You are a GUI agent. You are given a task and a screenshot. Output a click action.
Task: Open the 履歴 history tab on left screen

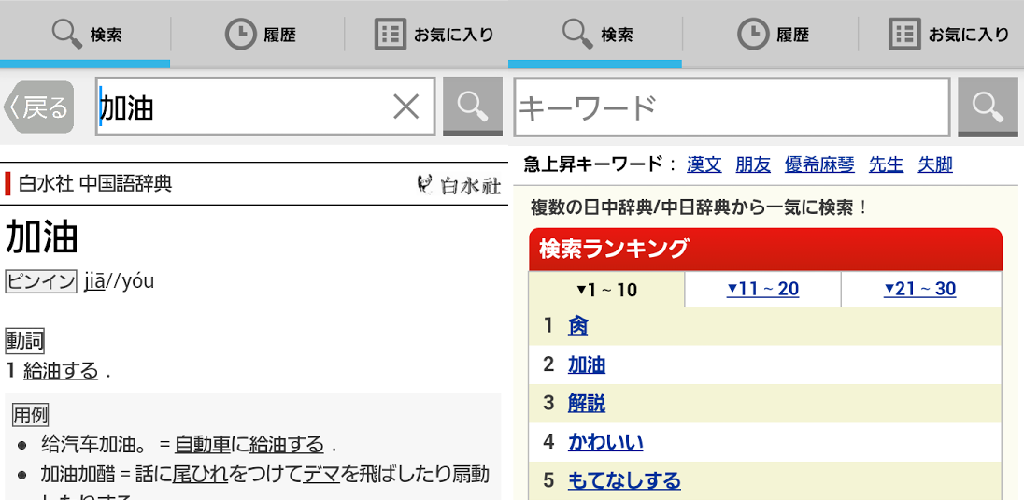[x=258, y=34]
